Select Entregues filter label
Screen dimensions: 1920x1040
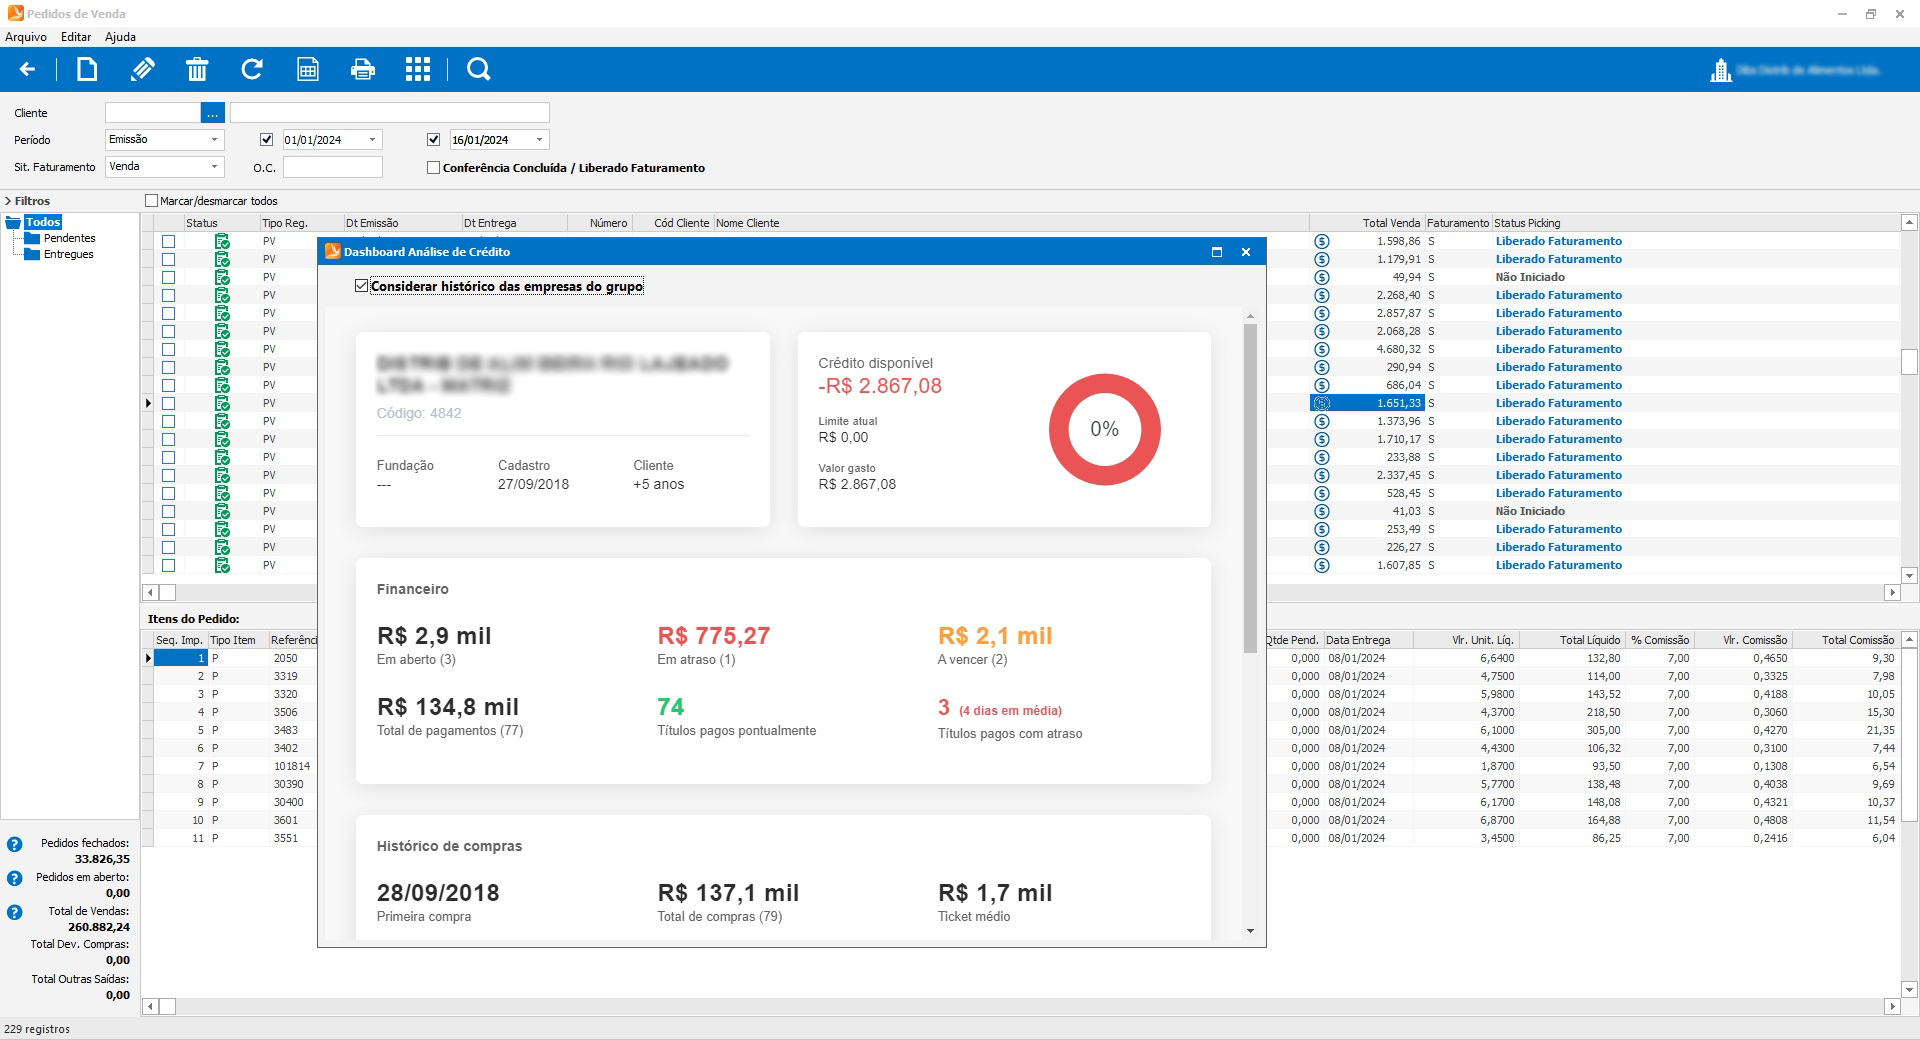[x=68, y=254]
